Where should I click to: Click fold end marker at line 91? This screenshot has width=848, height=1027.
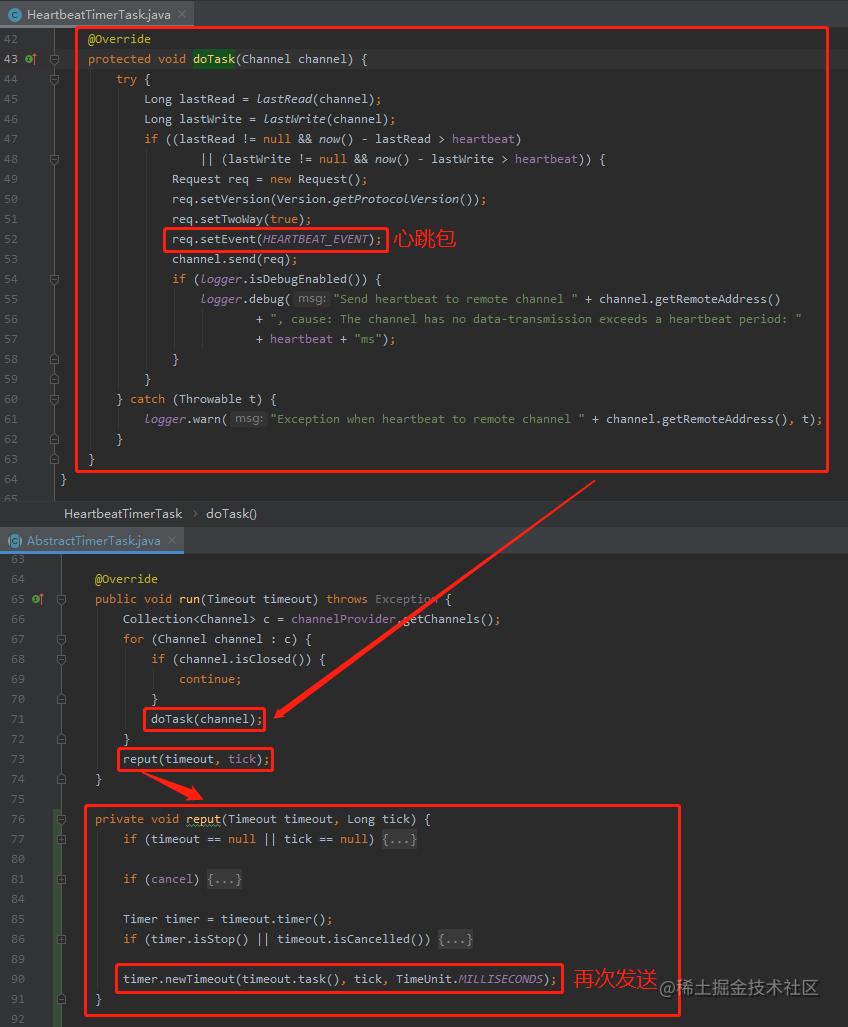tap(61, 999)
